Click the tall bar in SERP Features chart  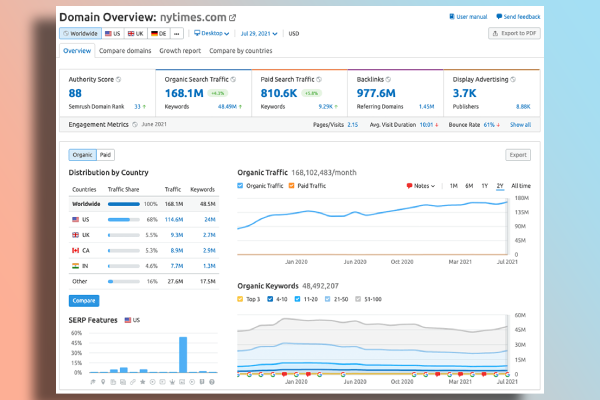(183, 354)
